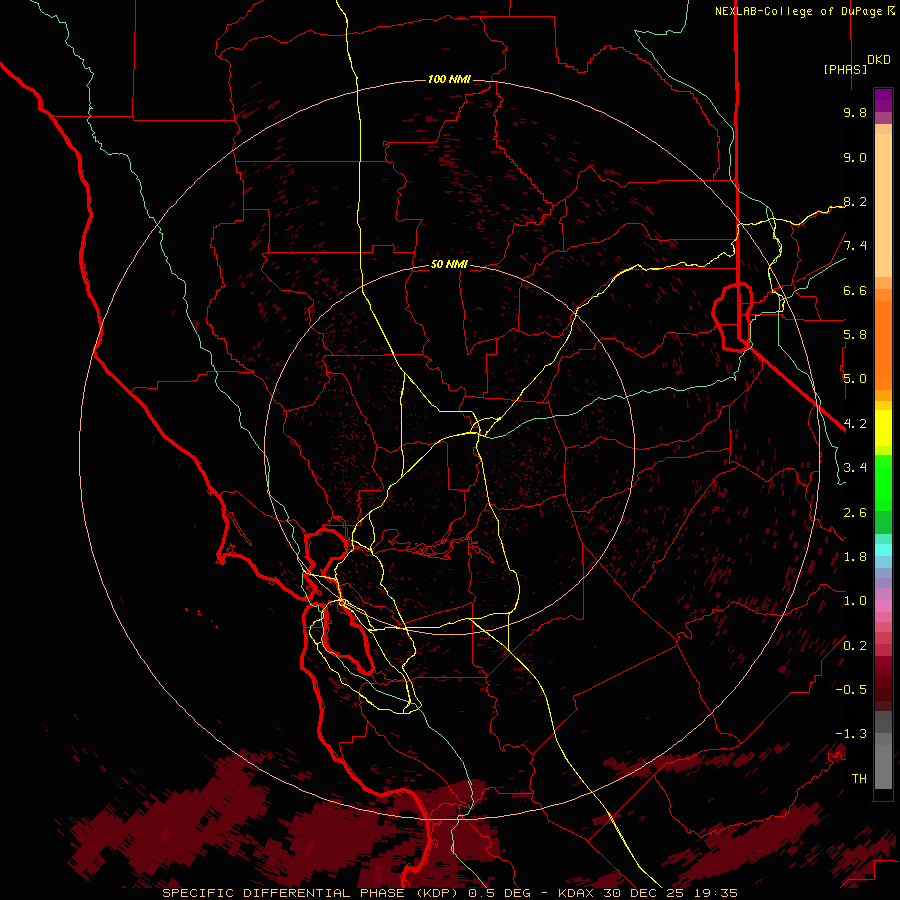
Task: Click the DKD label above the color scale
Action: point(879,60)
